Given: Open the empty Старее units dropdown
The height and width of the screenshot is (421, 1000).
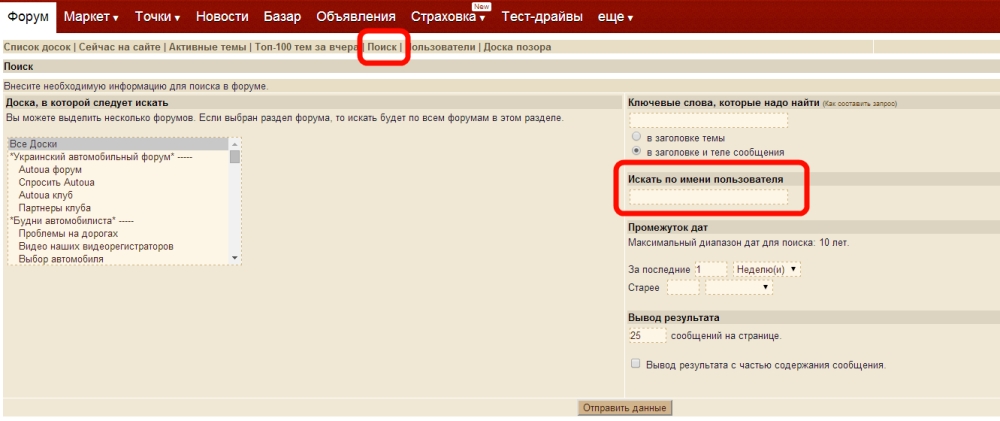Looking at the screenshot, I should point(738,287).
